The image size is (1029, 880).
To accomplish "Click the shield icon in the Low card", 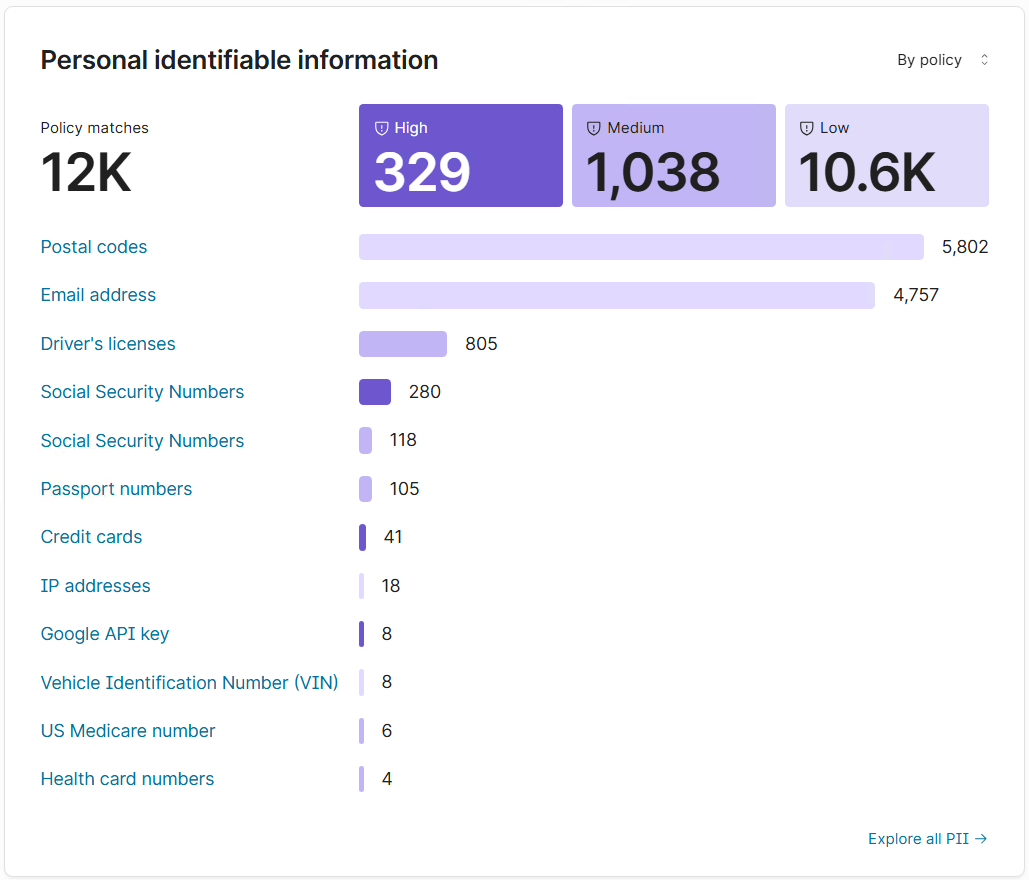I will [807, 128].
